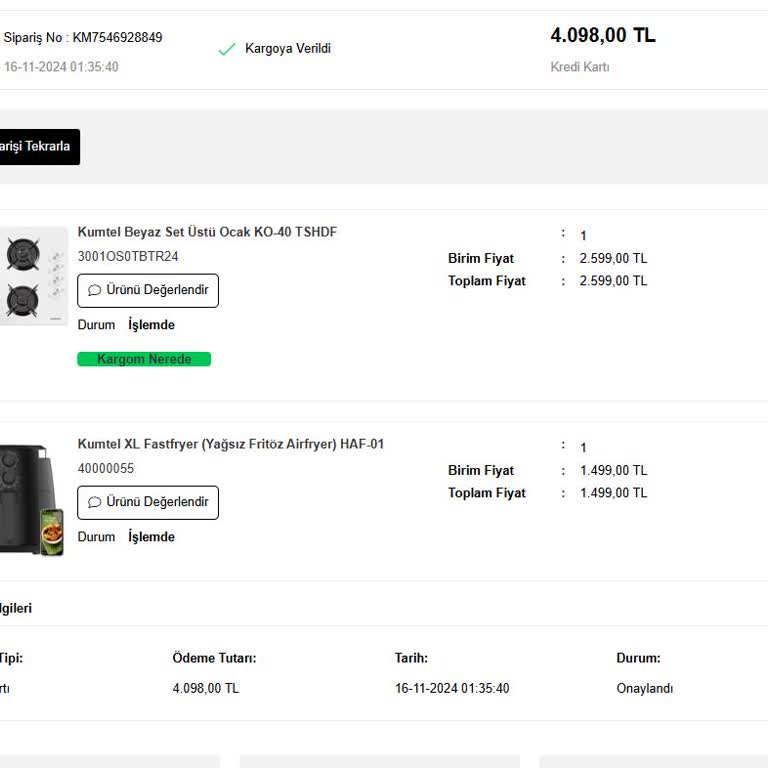Screen dimensions: 768x768
Task: Click speech bubble icon in Ocak review button
Action: tap(95, 290)
